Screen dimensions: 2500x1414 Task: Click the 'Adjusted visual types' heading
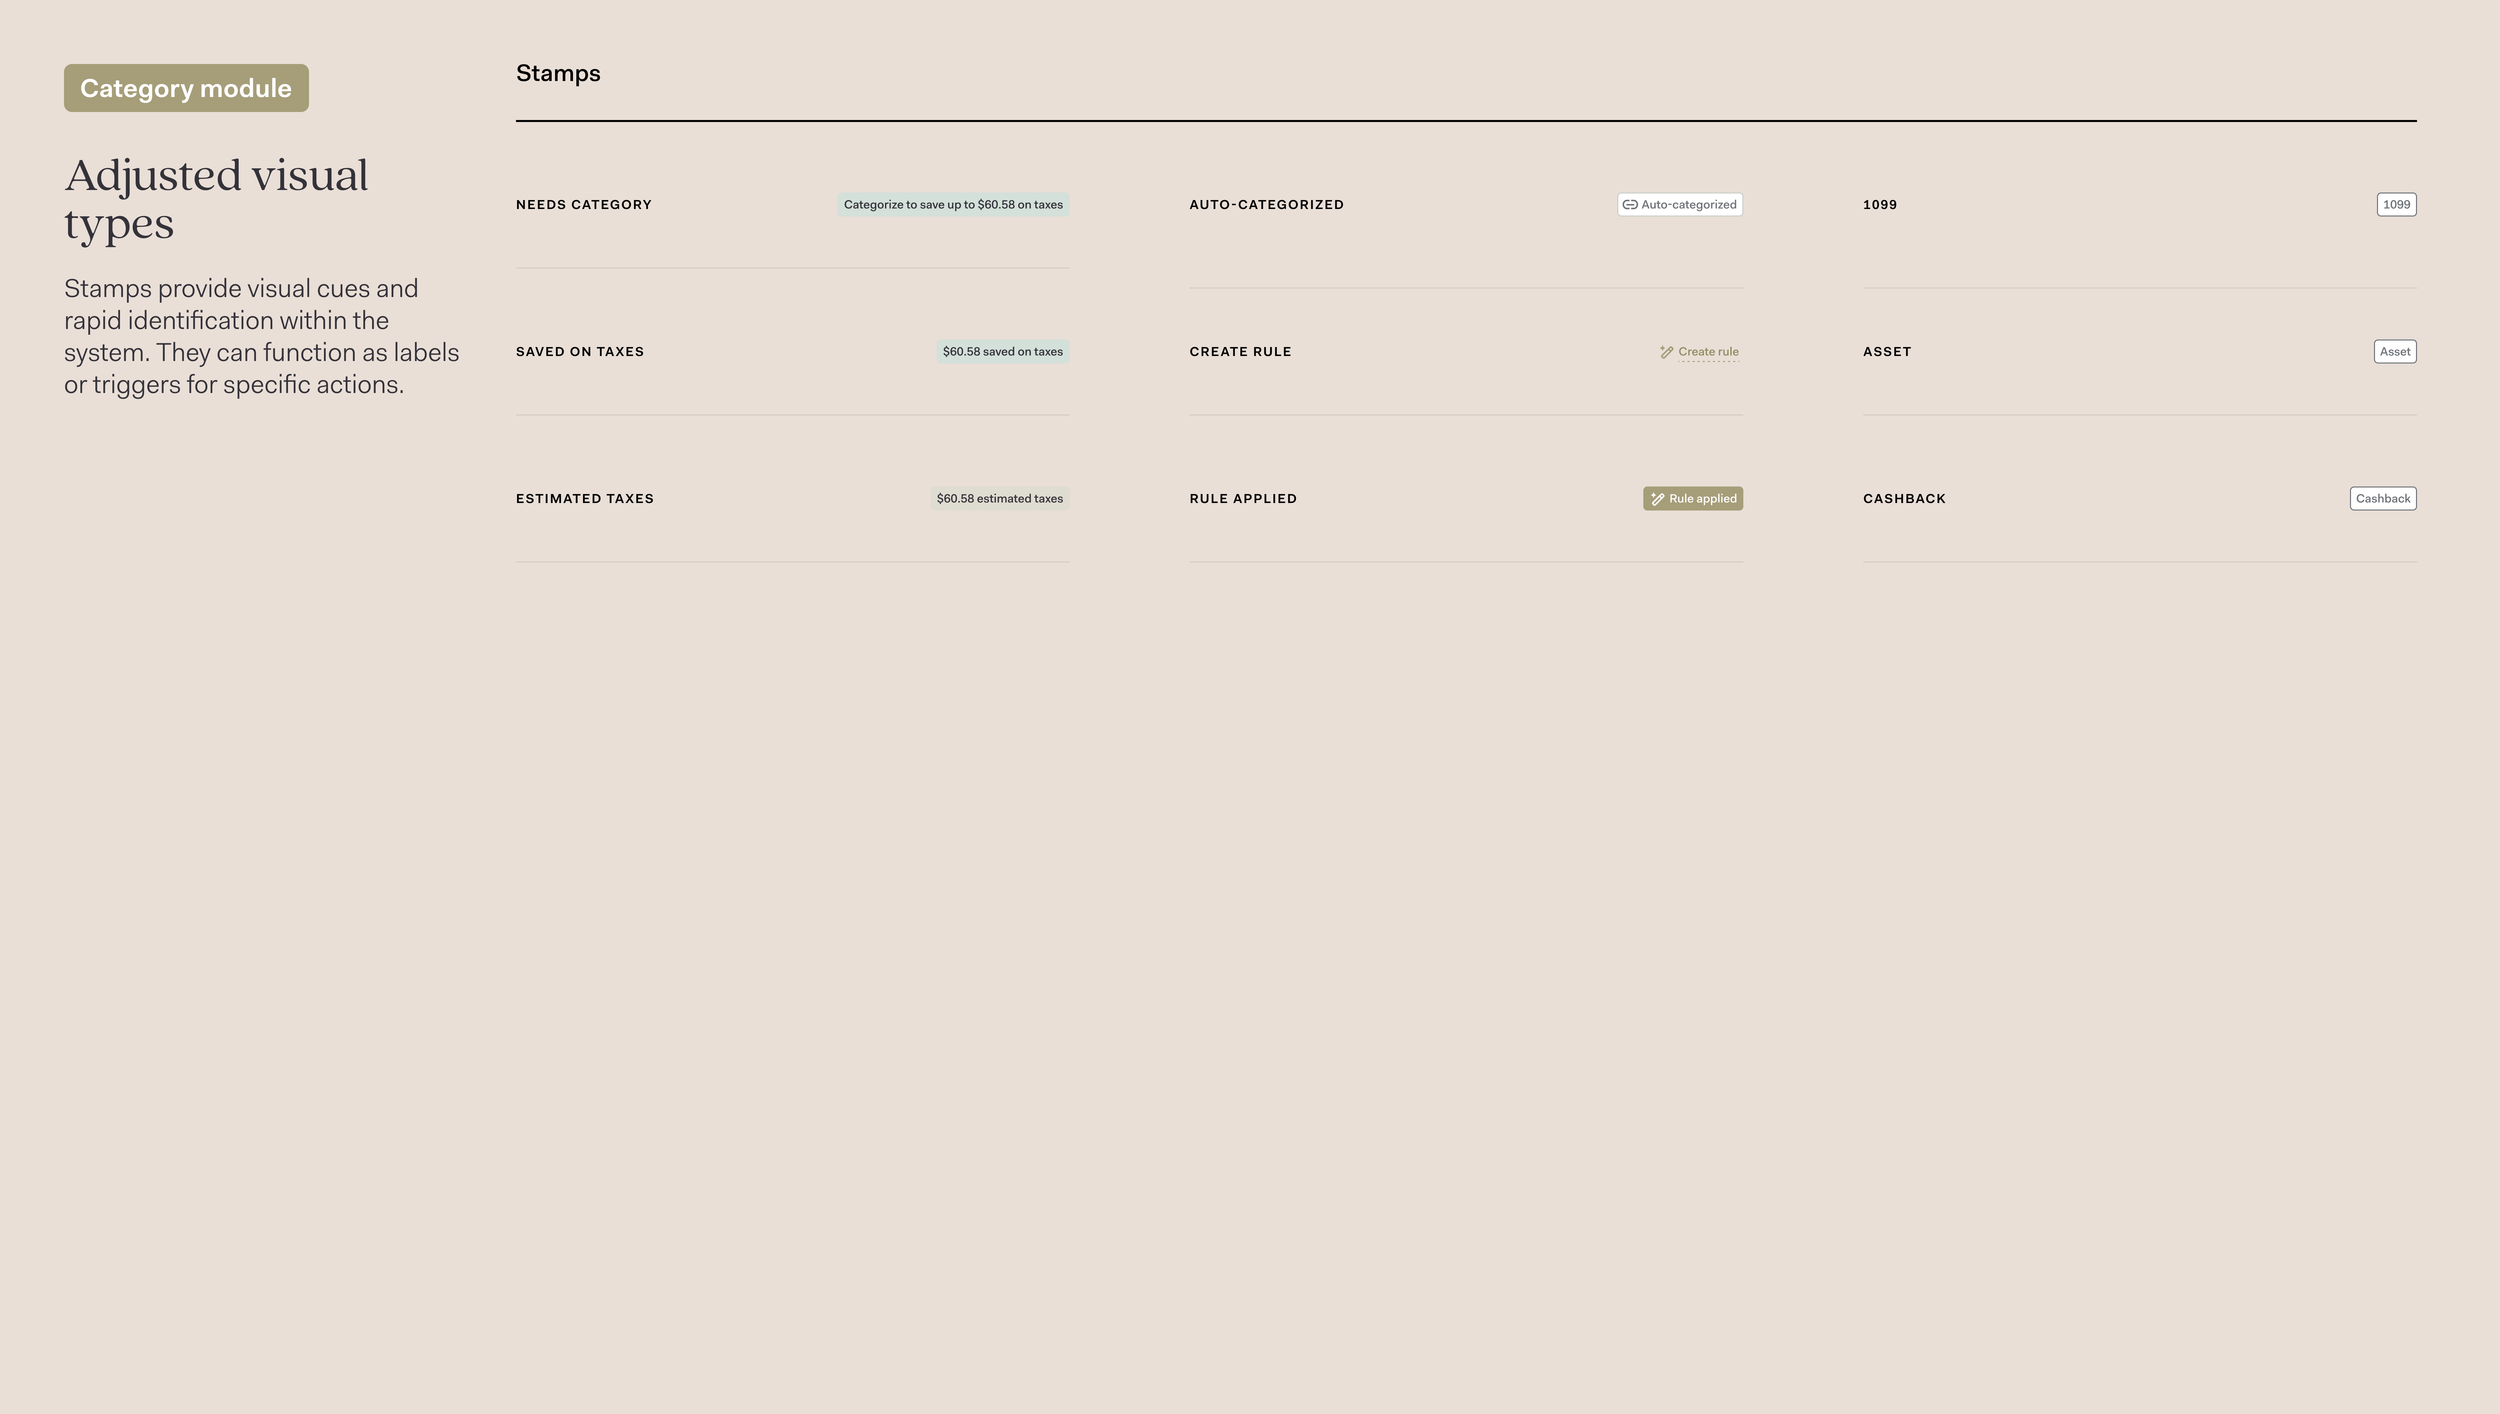click(216, 199)
